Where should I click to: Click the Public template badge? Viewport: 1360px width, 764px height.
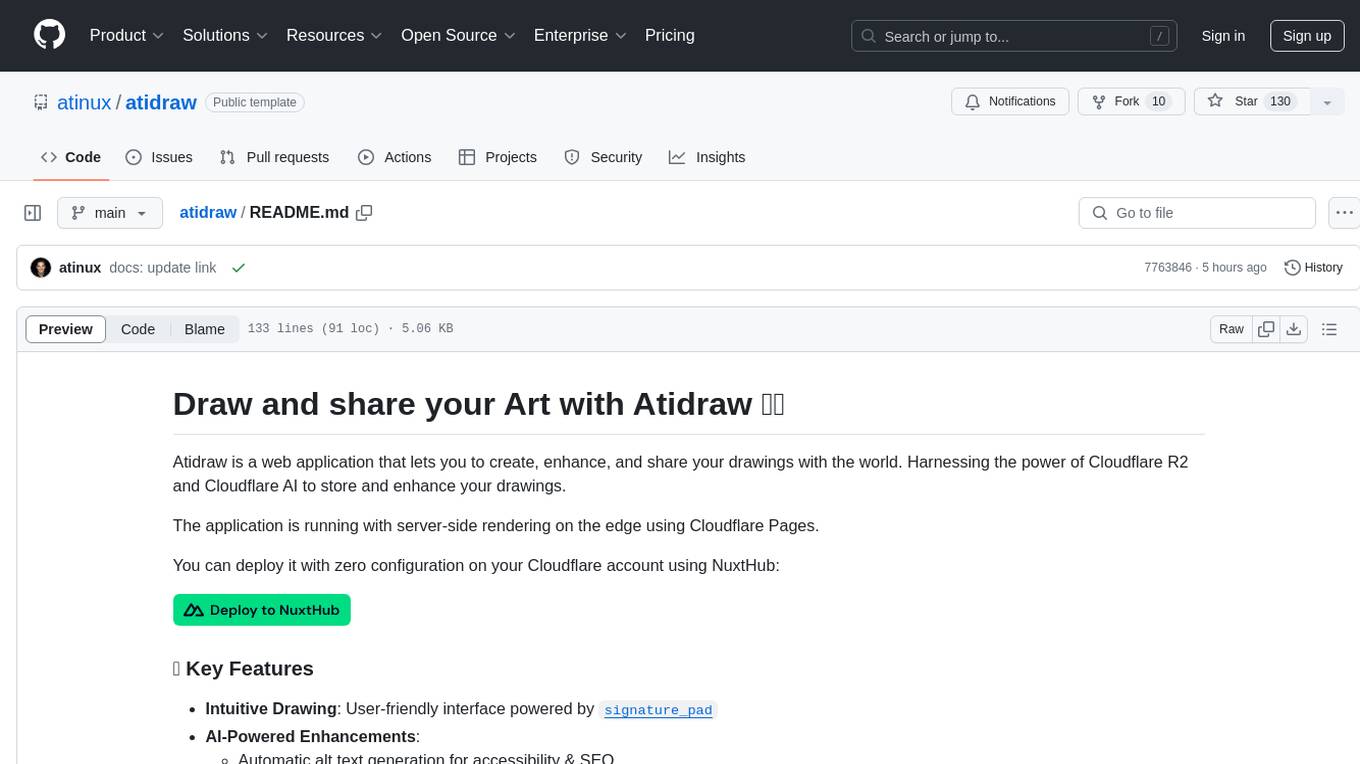click(x=255, y=102)
